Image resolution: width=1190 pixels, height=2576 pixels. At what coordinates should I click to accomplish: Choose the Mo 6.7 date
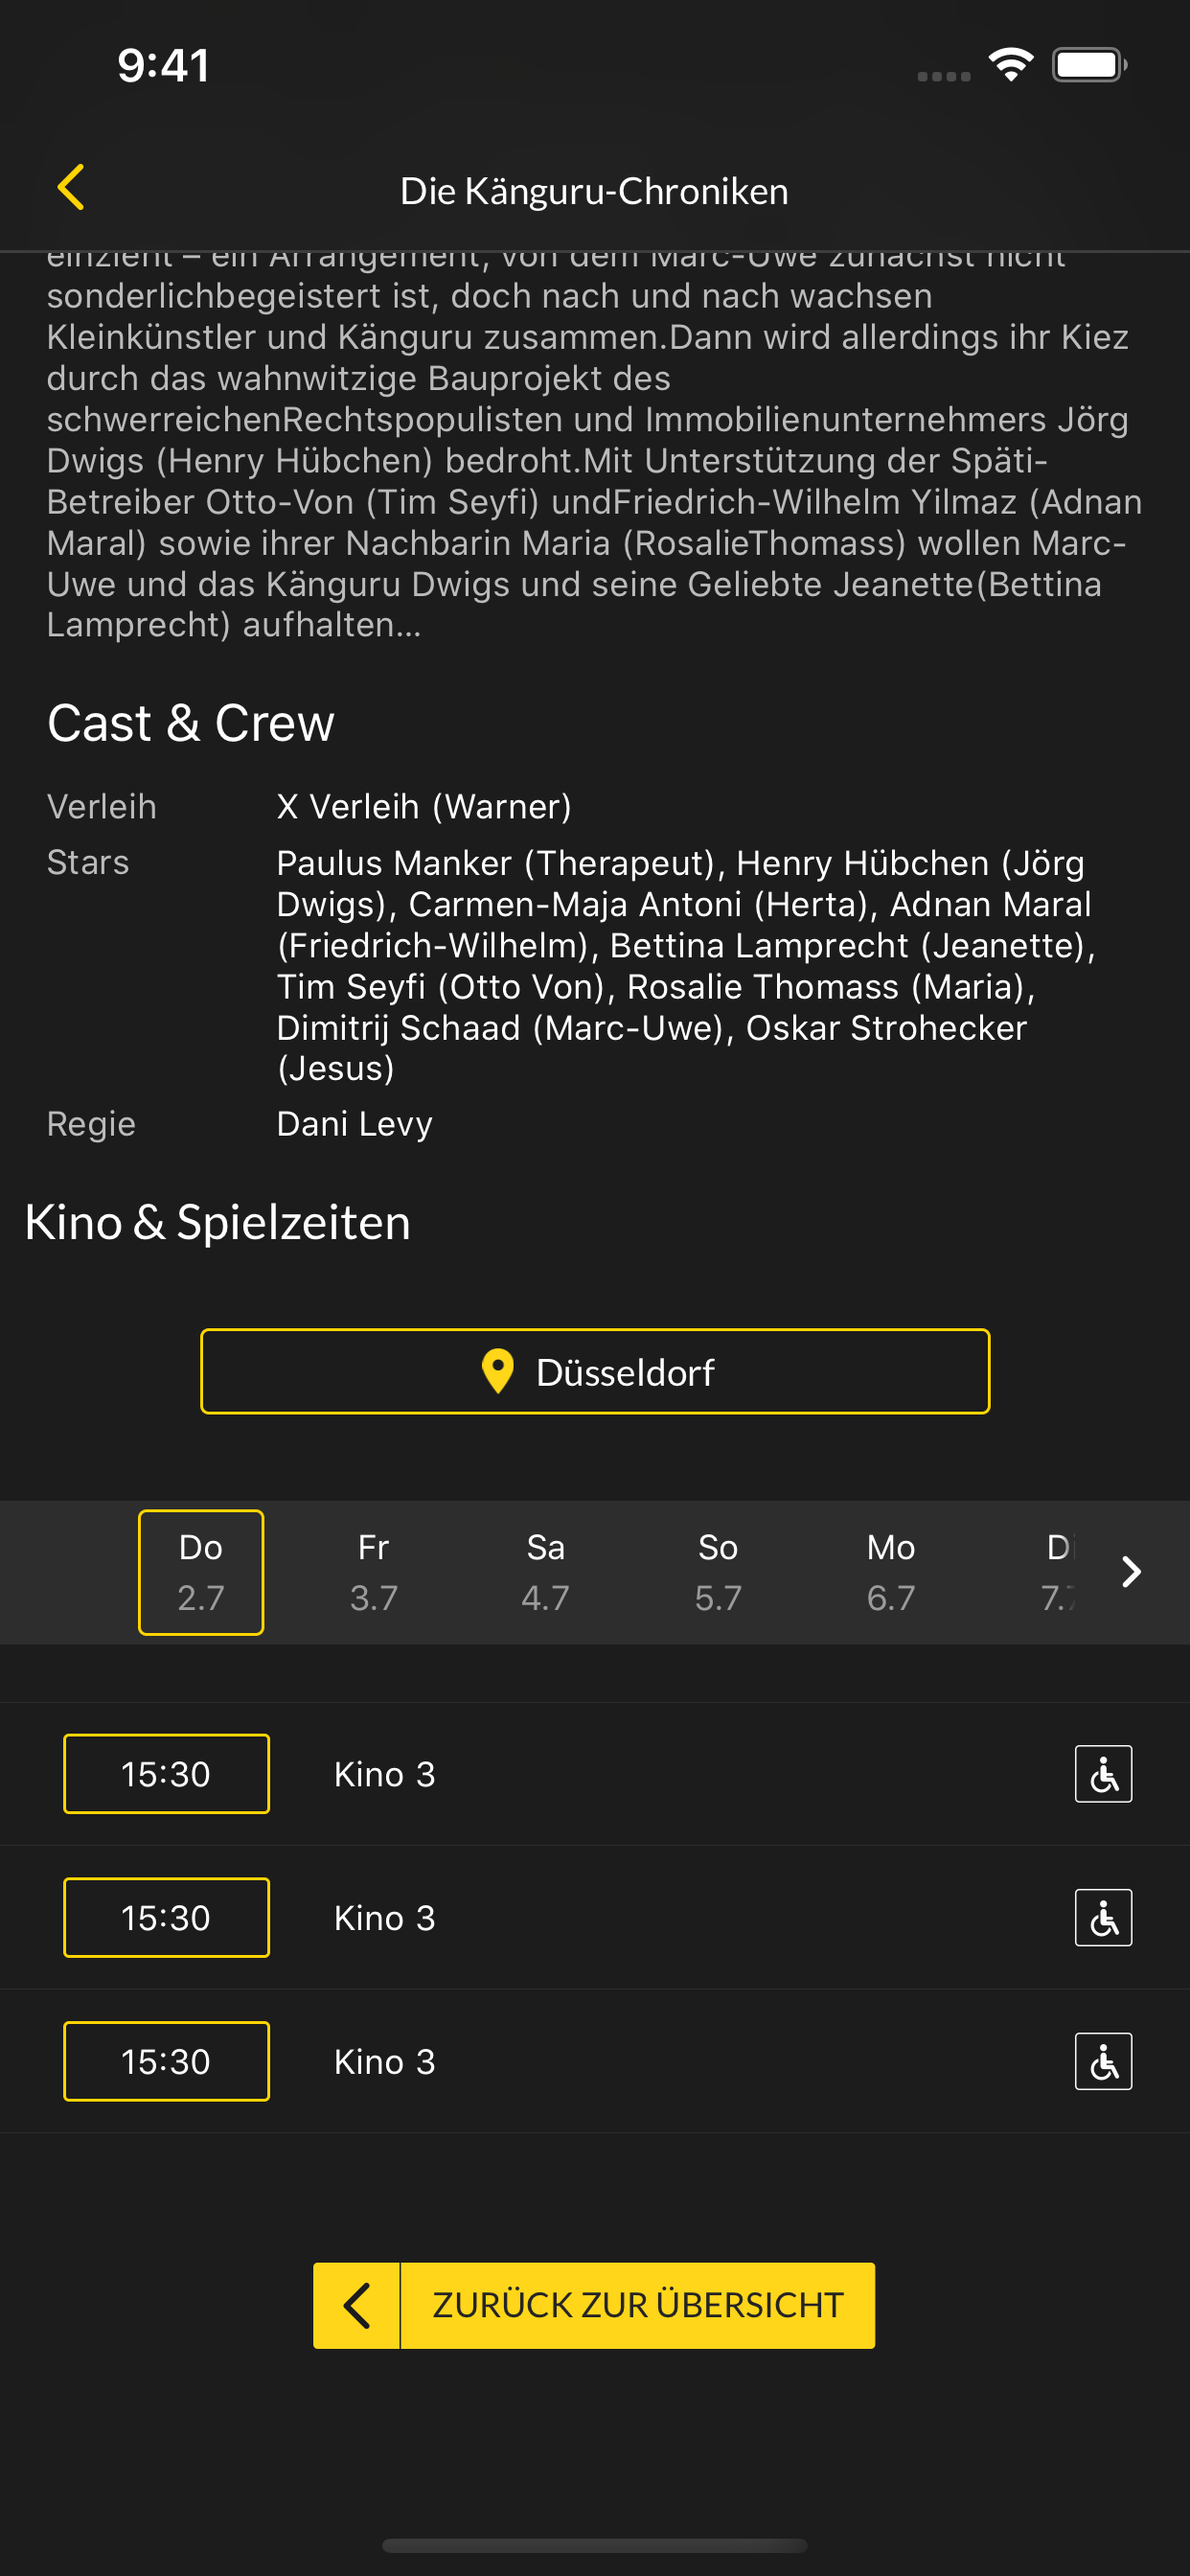click(x=891, y=1572)
